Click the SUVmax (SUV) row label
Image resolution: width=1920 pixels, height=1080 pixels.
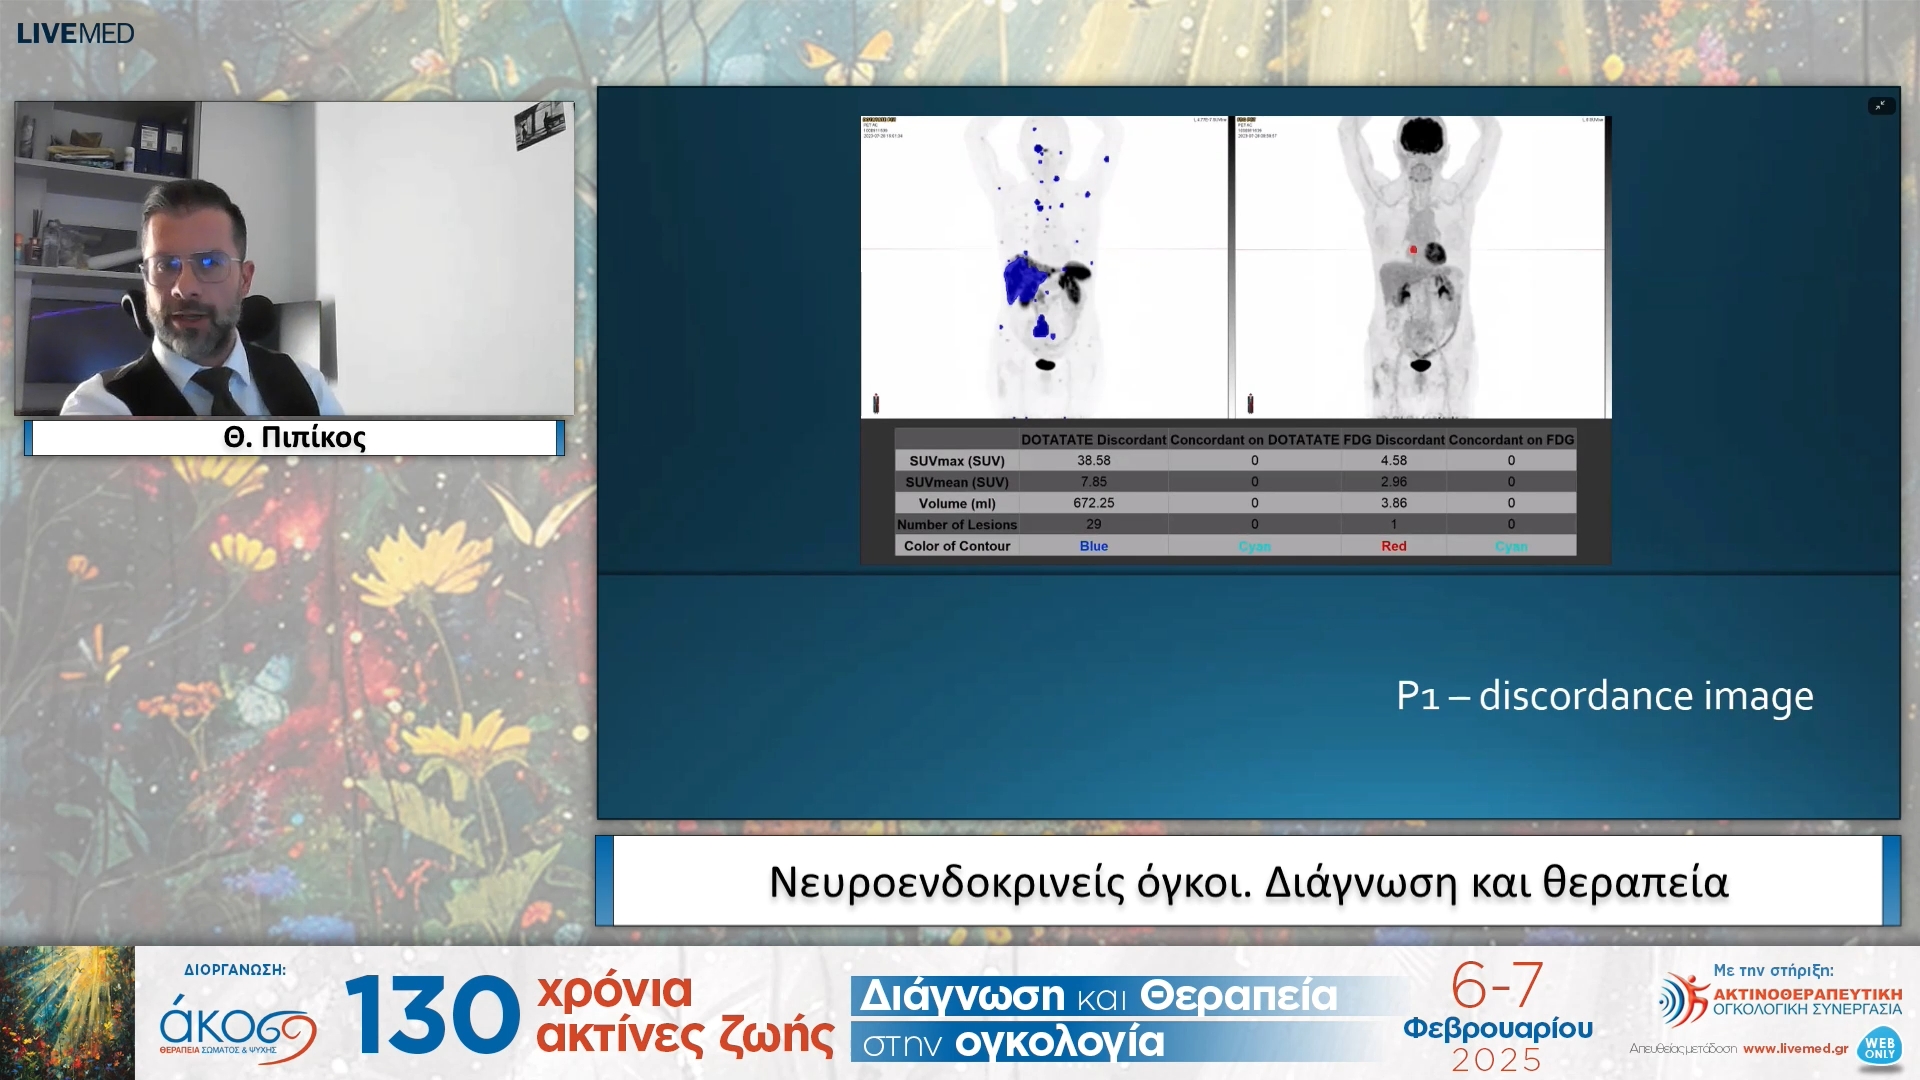point(956,461)
